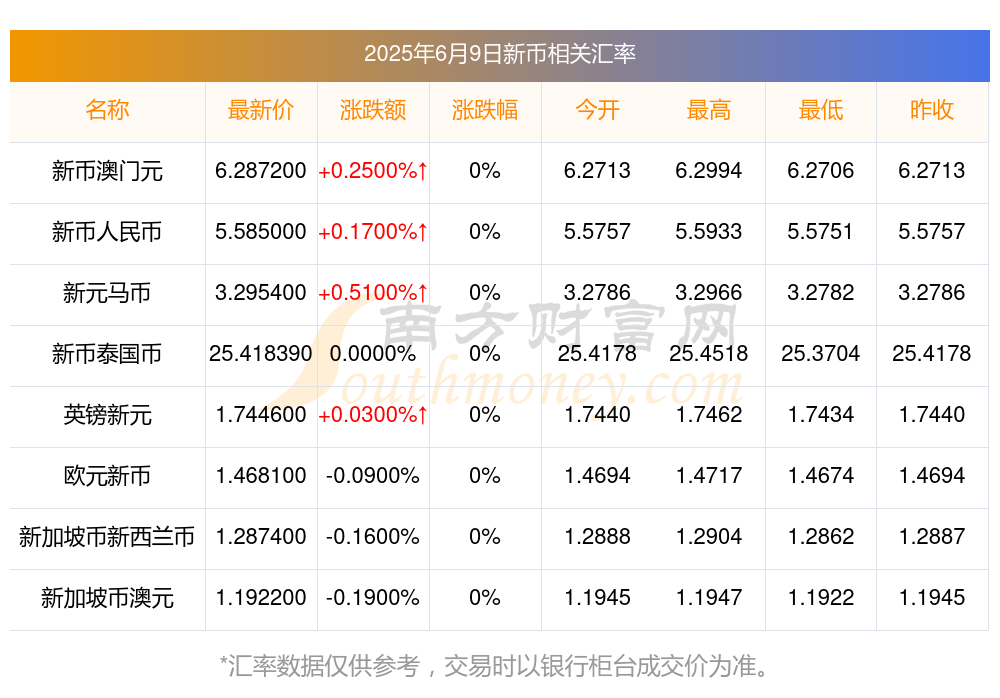
Task: Click the 最低 column header
Action: [x=821, y=110]
